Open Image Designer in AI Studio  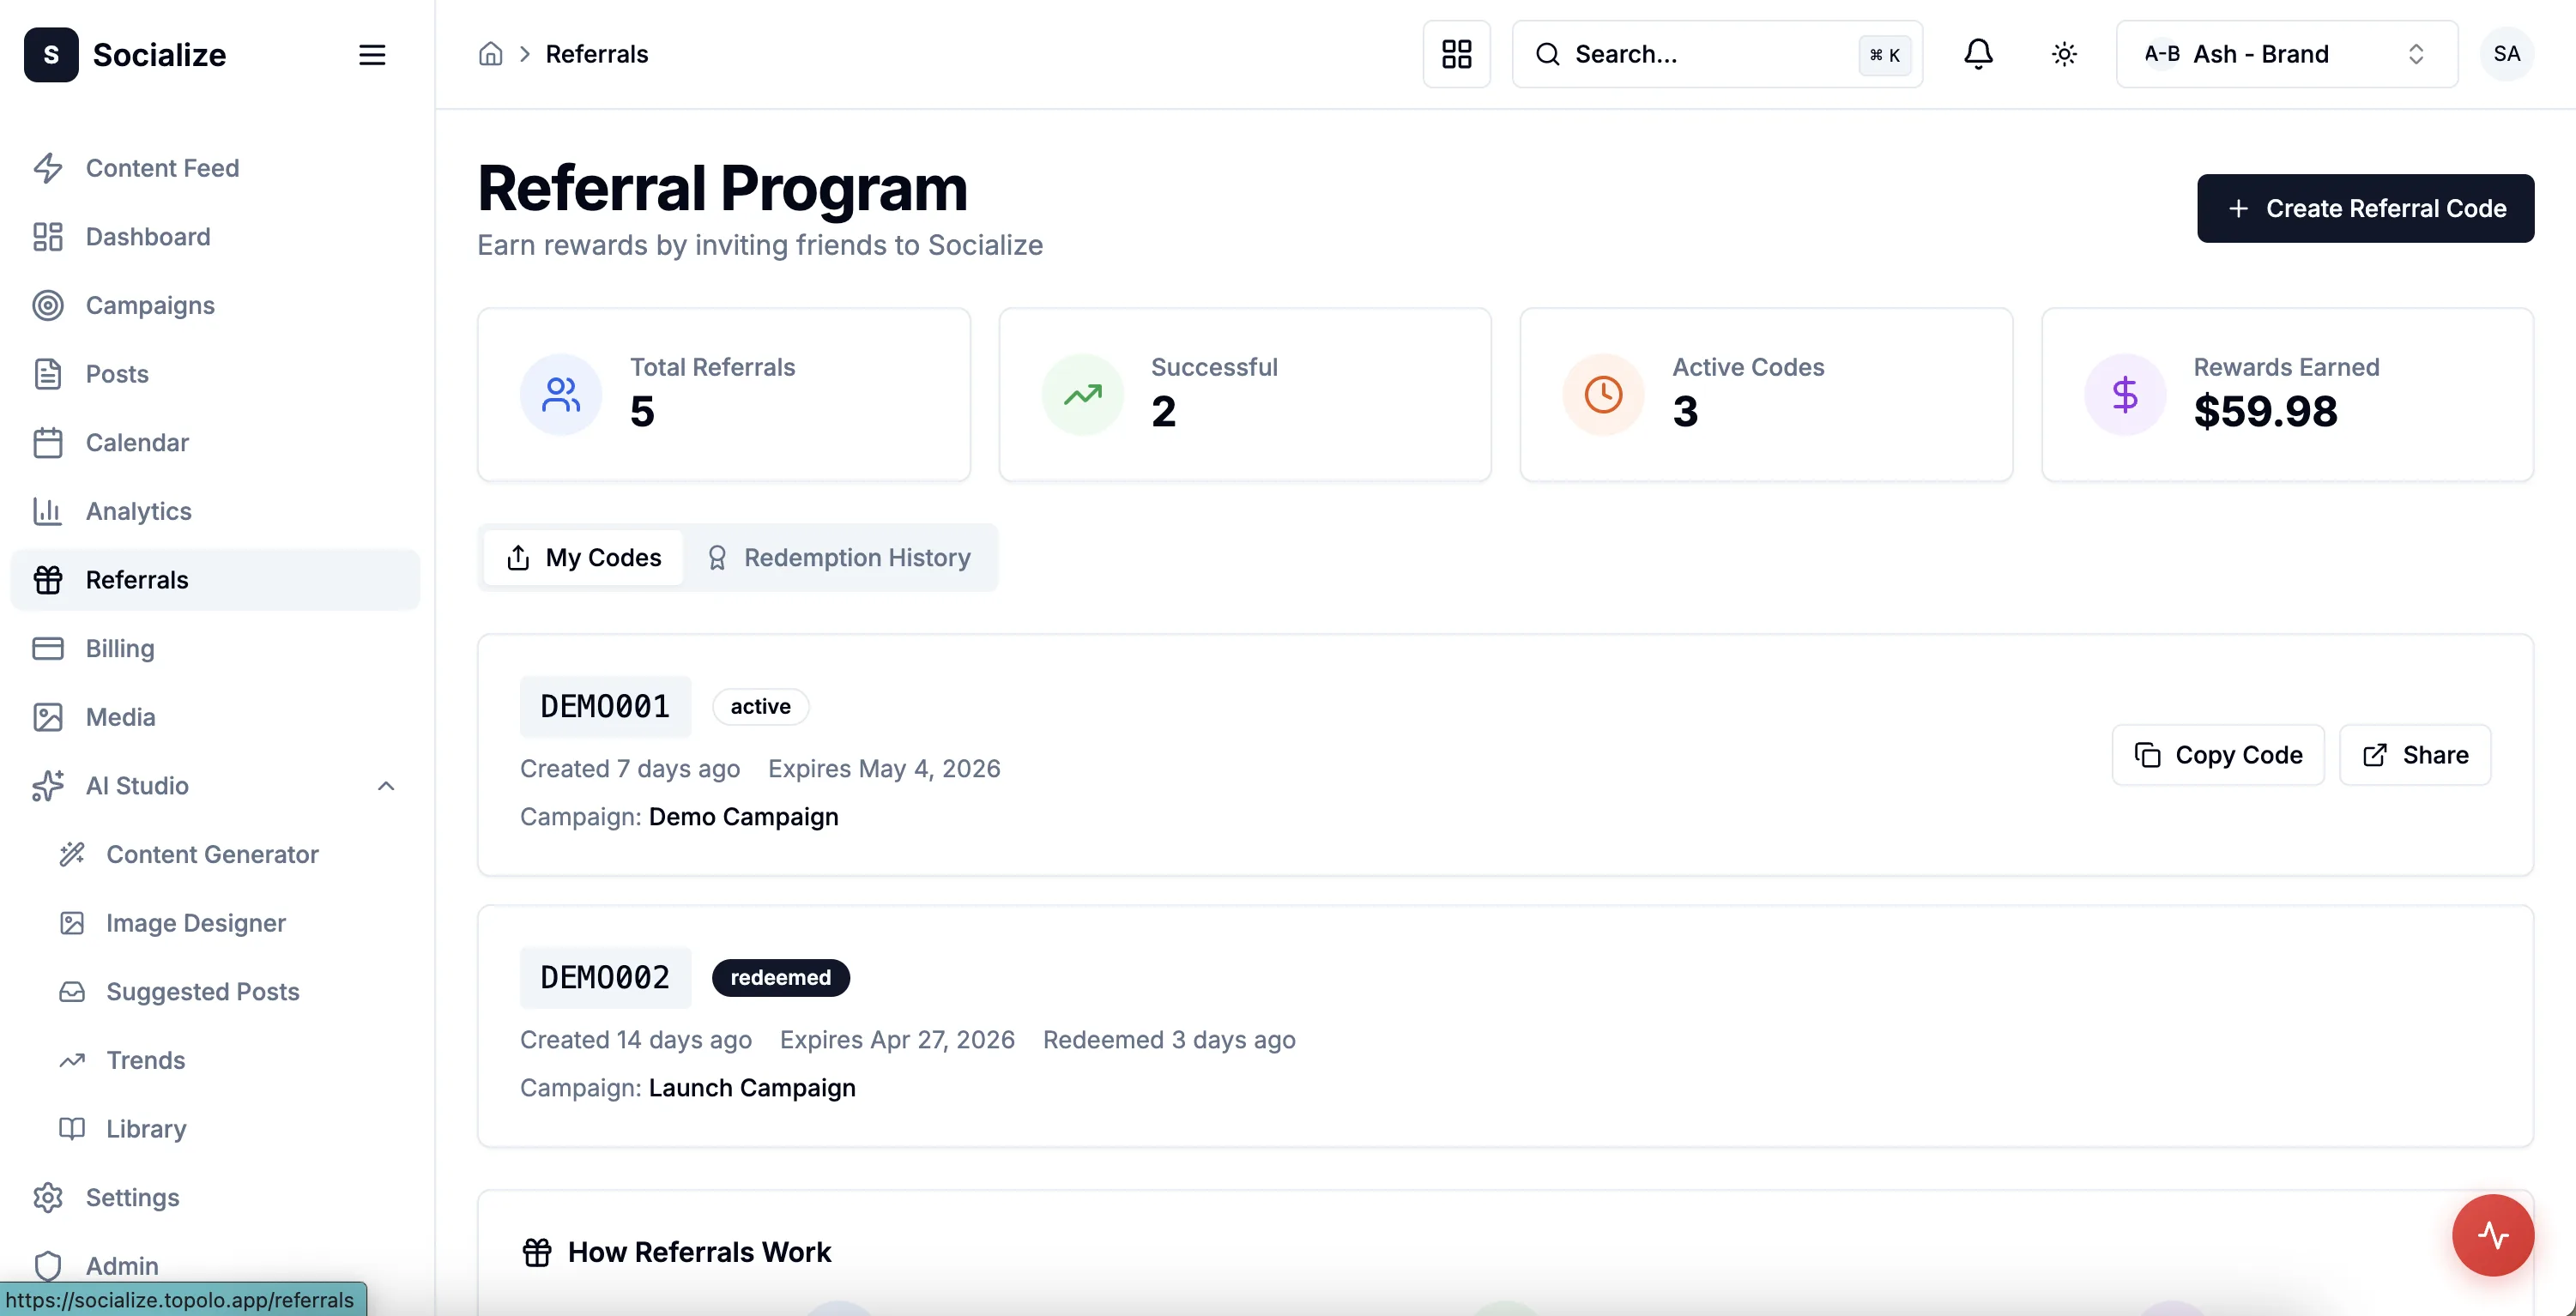196,923
